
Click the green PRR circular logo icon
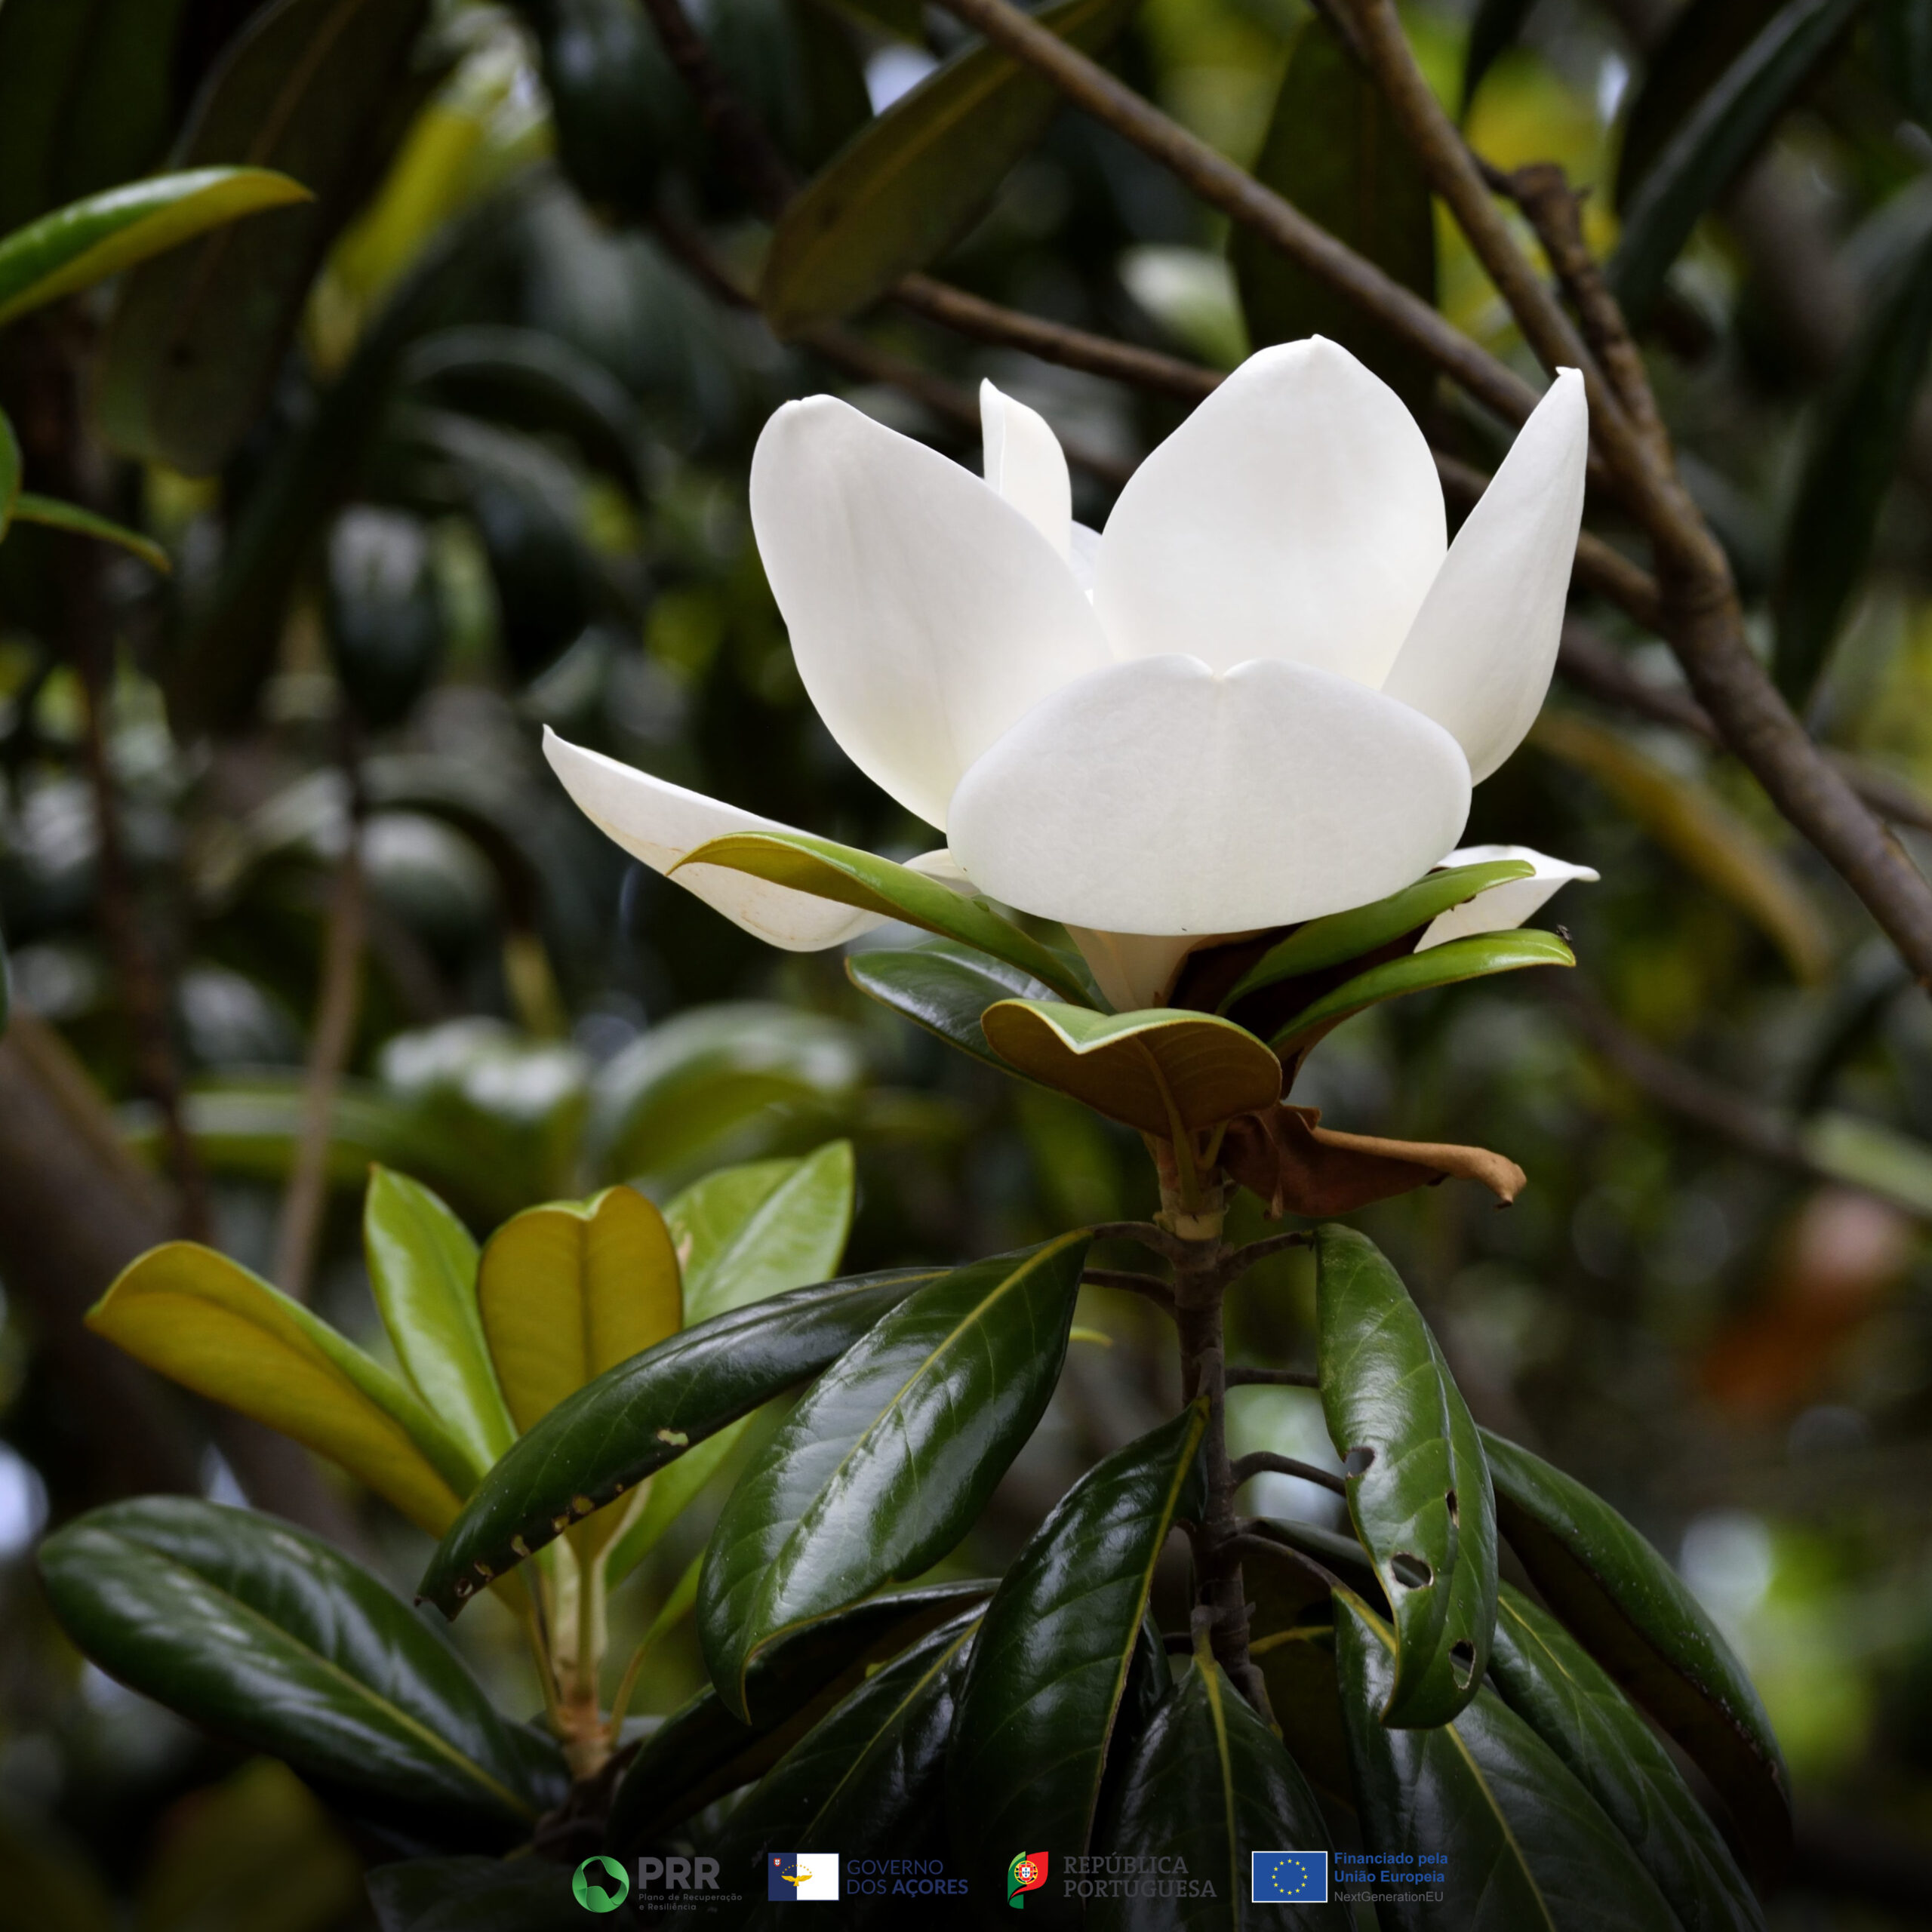pyautogui.click(x=599, y=1883)
